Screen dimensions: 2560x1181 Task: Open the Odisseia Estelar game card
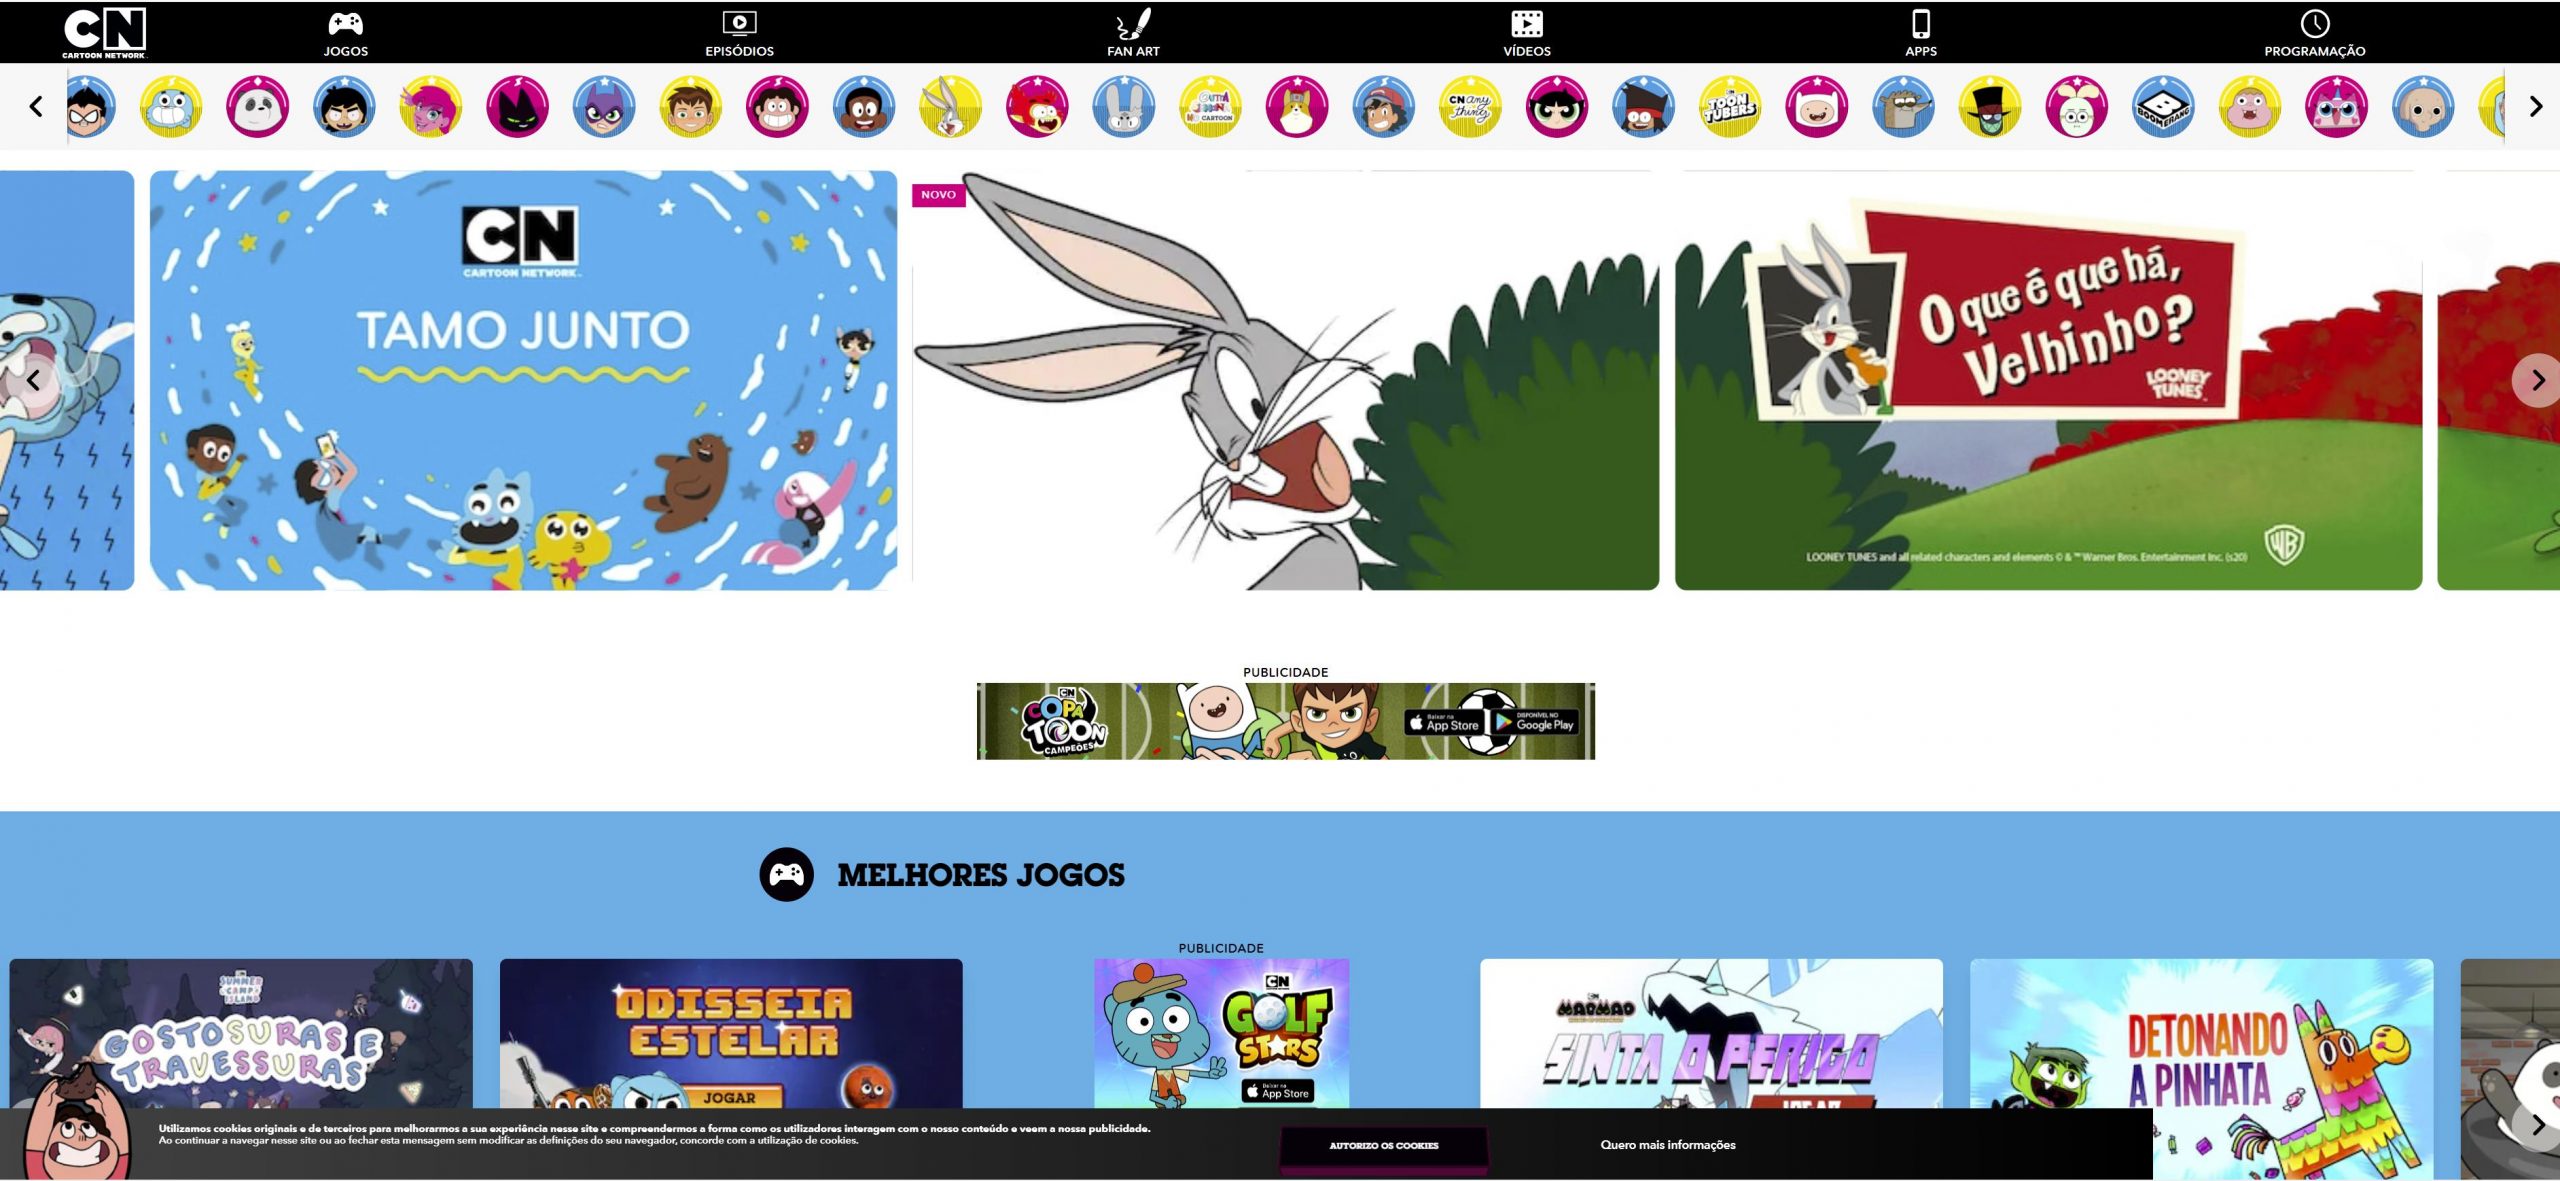pyautogui.click(x=731, y=1033)
